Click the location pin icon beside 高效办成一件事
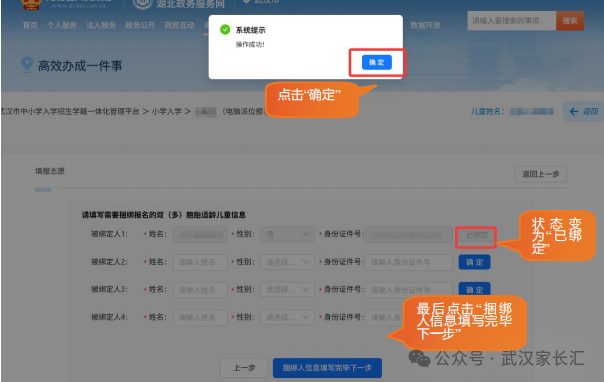Image resolution: width=604 pixels, height=382 pixels. pos(27,65)
